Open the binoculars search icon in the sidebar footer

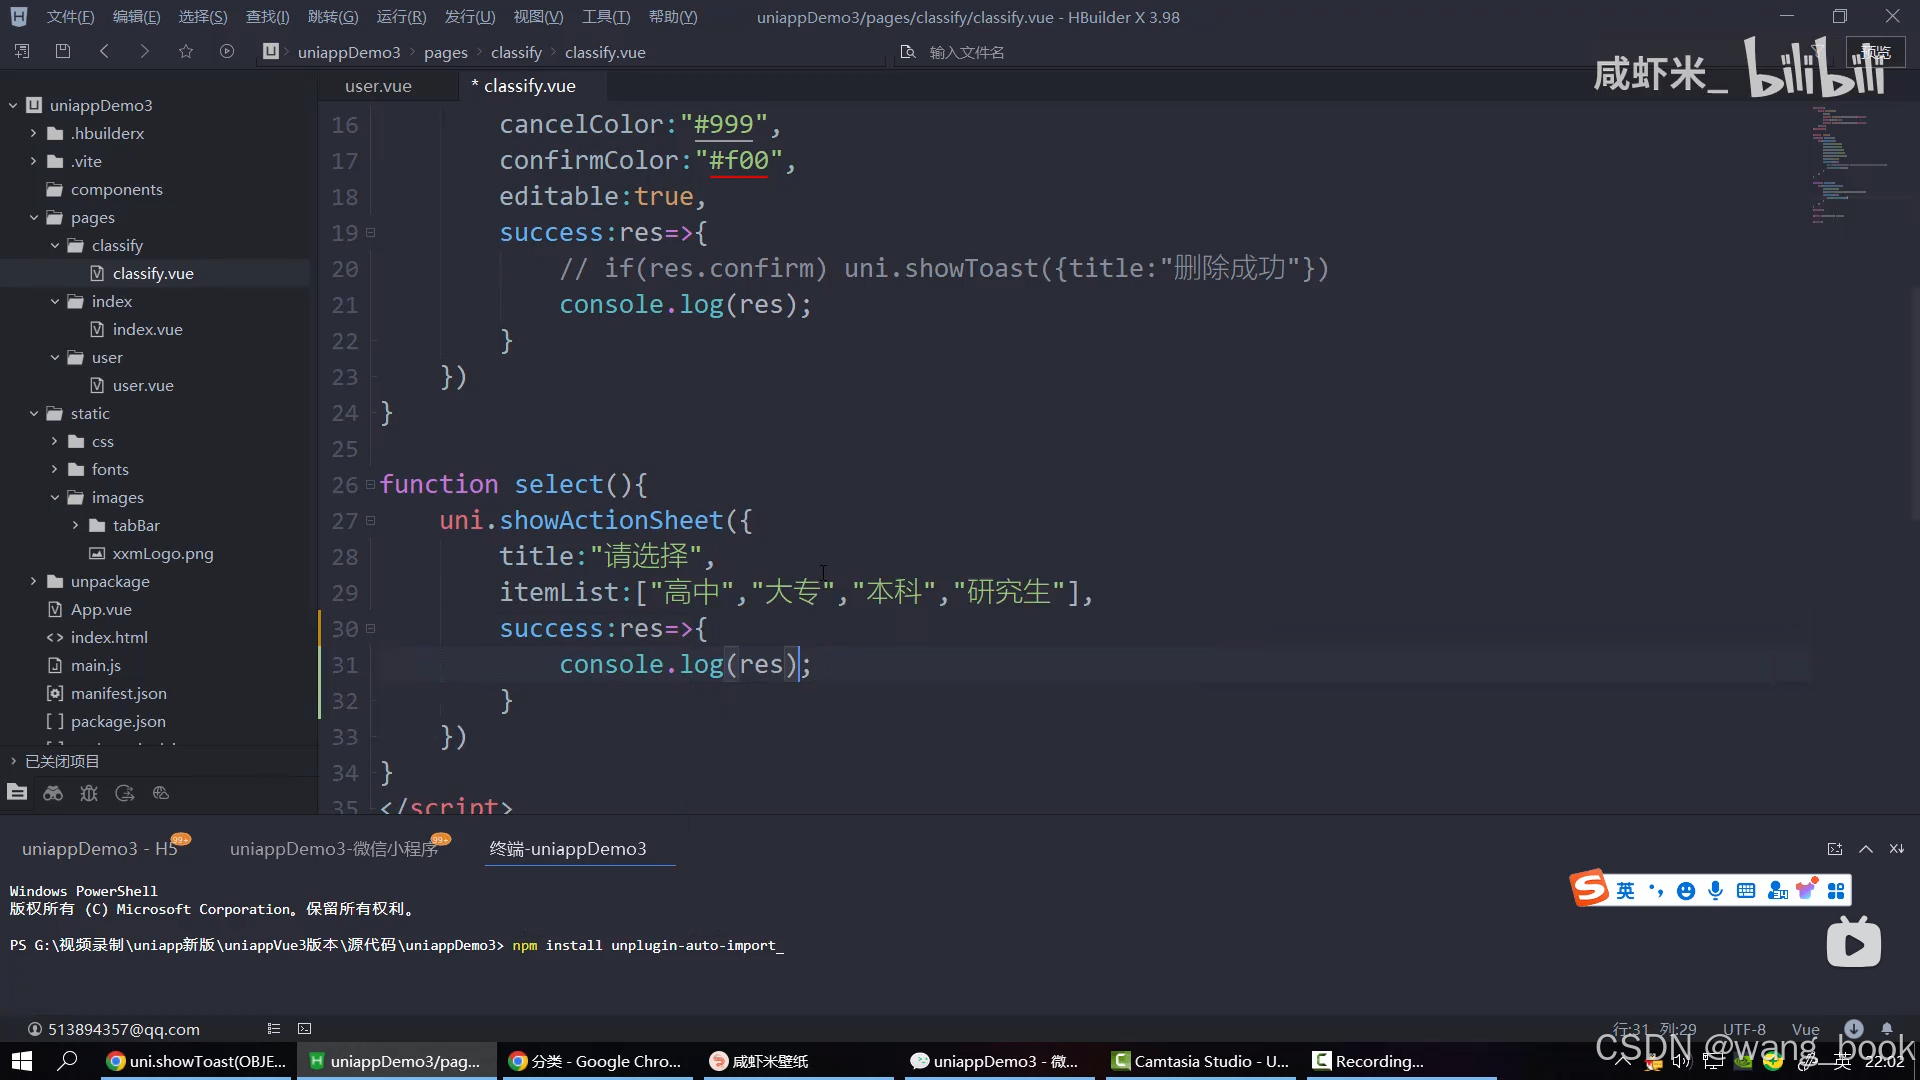point(53,793)
